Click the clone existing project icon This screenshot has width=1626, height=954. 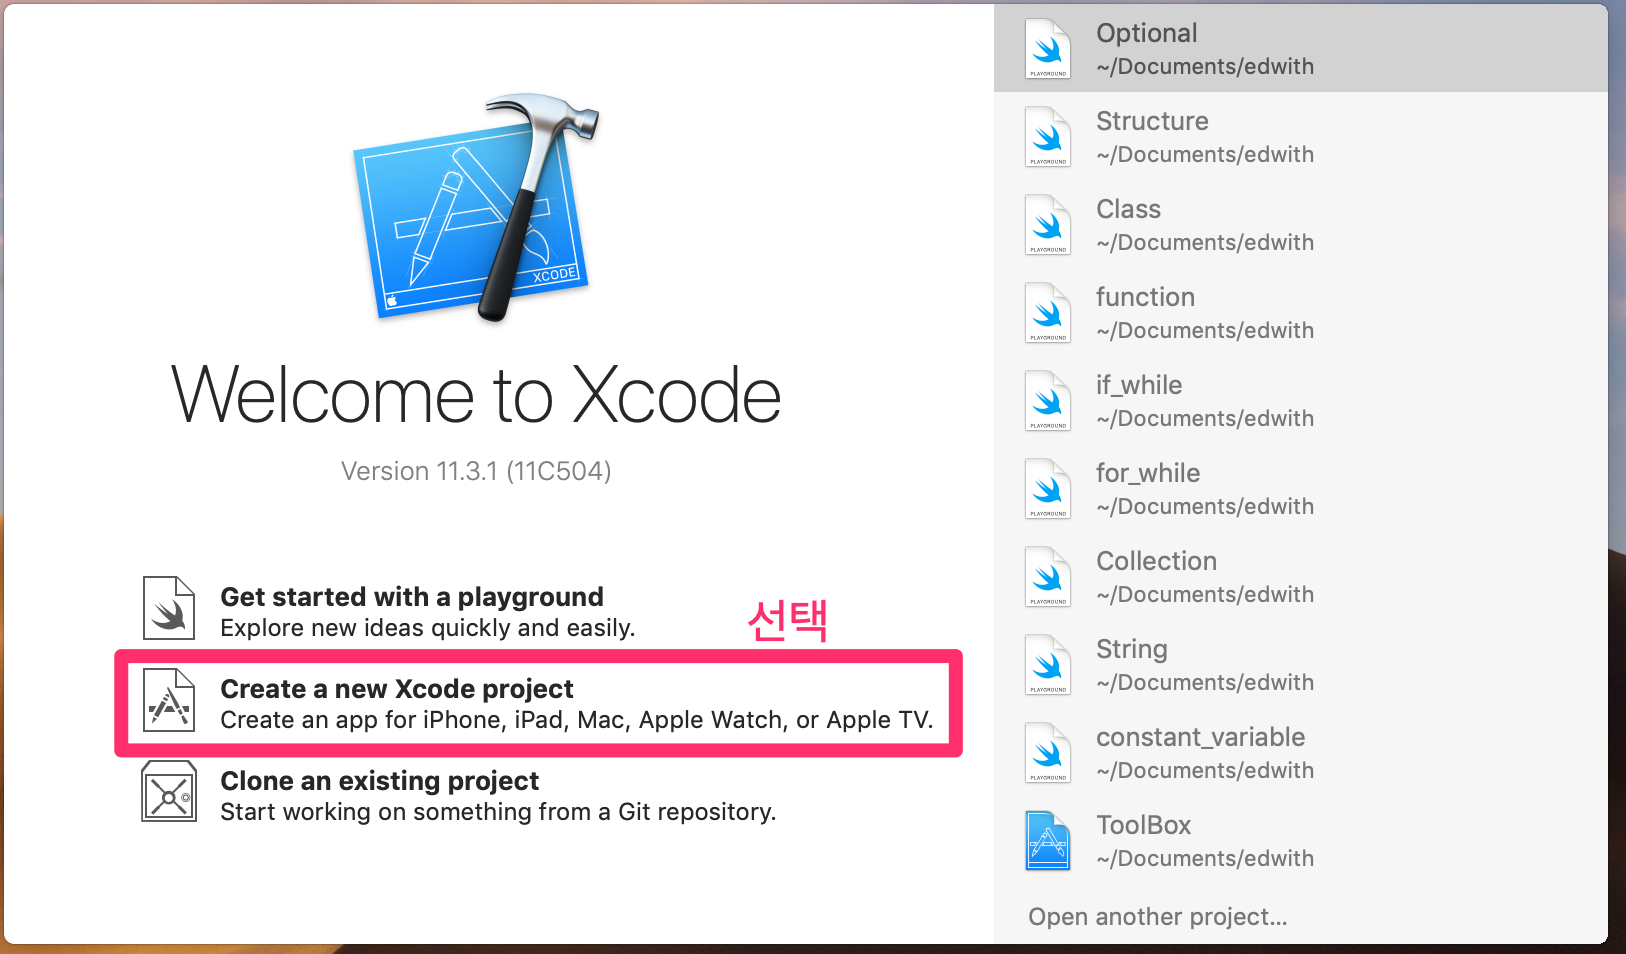(168, 791)
